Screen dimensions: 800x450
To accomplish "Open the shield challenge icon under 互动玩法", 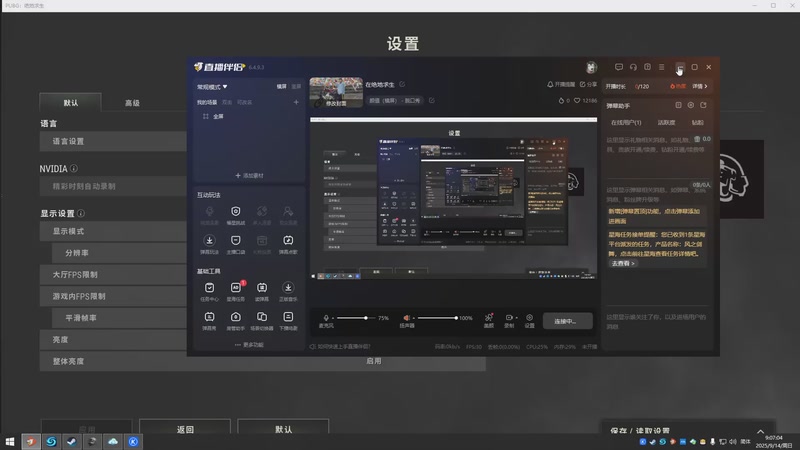I will coord(236,215).
